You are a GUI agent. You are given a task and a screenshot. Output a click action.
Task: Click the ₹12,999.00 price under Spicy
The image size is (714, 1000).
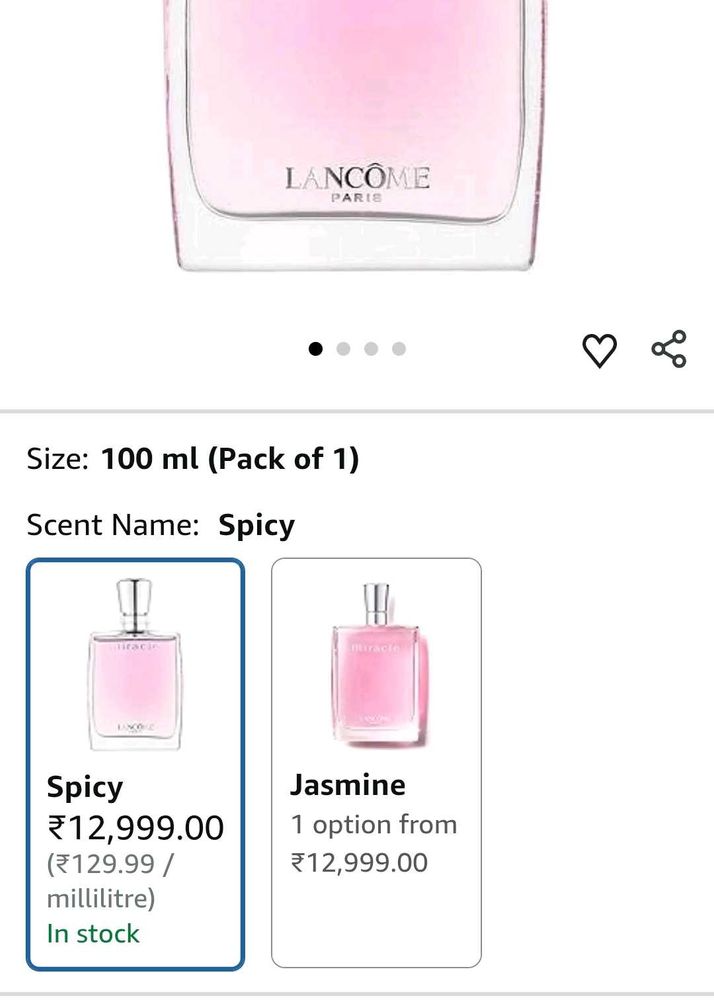135,827
